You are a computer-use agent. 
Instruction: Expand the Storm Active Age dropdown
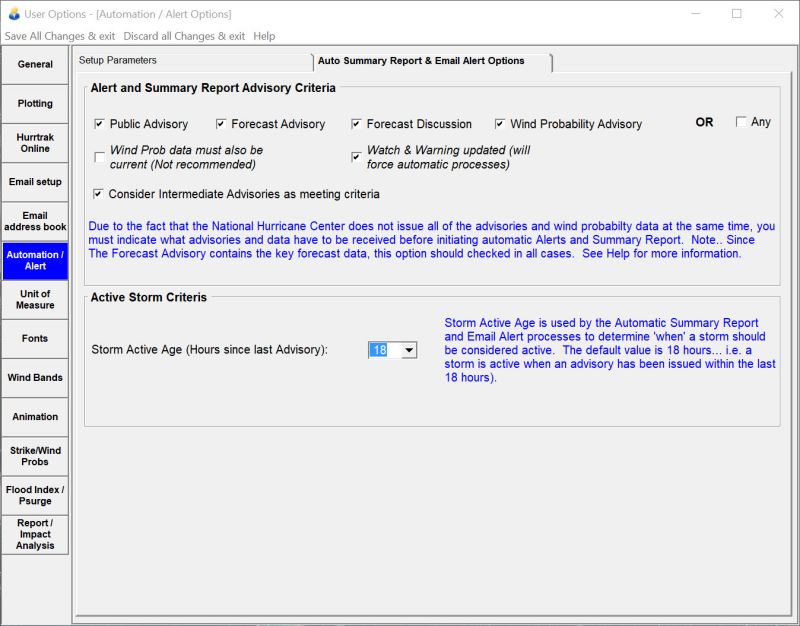coord(408,350)
